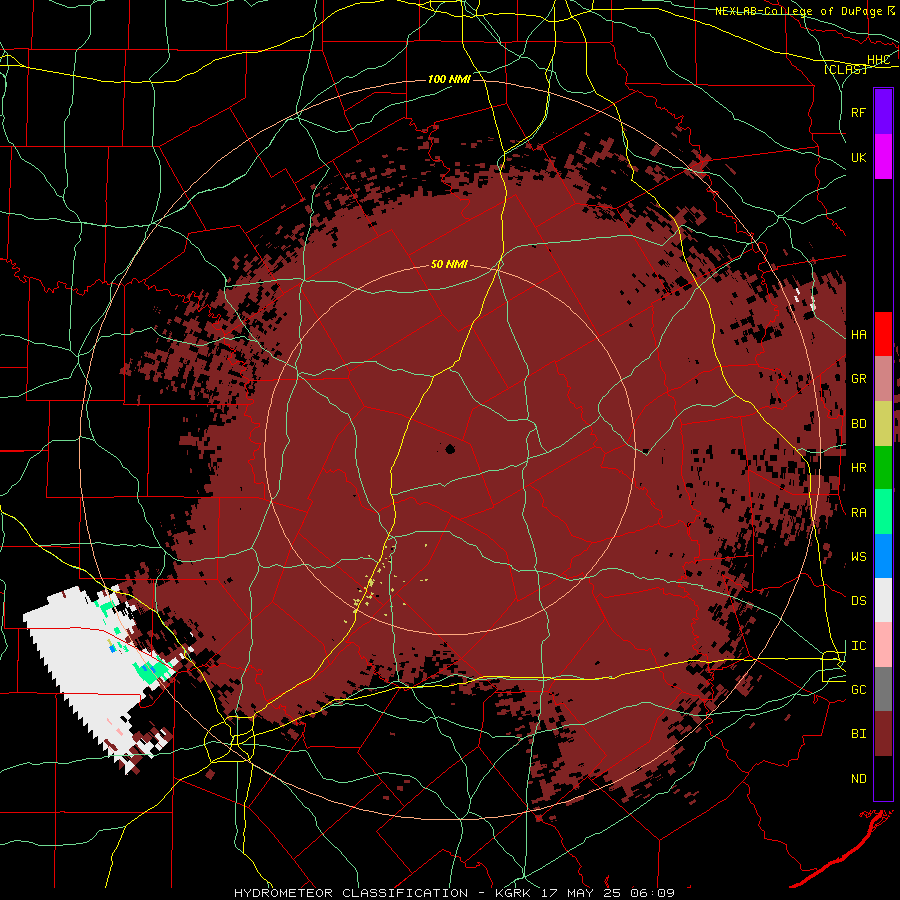The height and width of the screenshot is (900, 900).
Task: Click the RA light green legend swatch
Action: [x=883, y=512]
